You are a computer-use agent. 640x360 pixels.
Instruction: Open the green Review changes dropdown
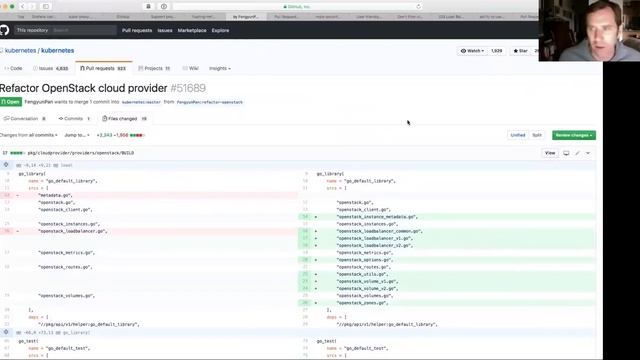(x=574, y=135)
